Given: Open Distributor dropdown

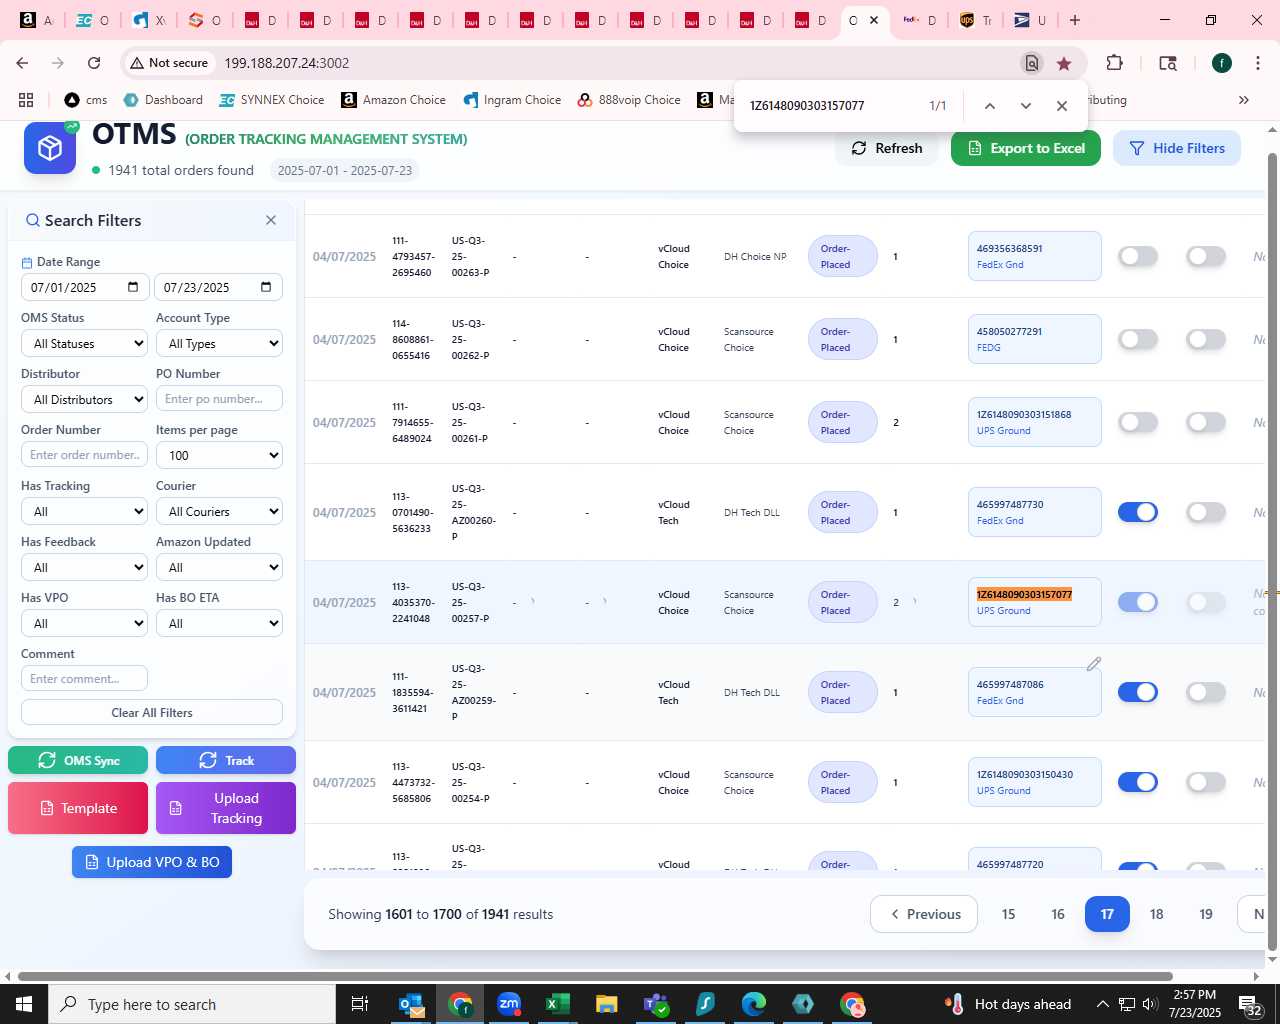Looking at the screenshot, I should [x=85, y=399].
